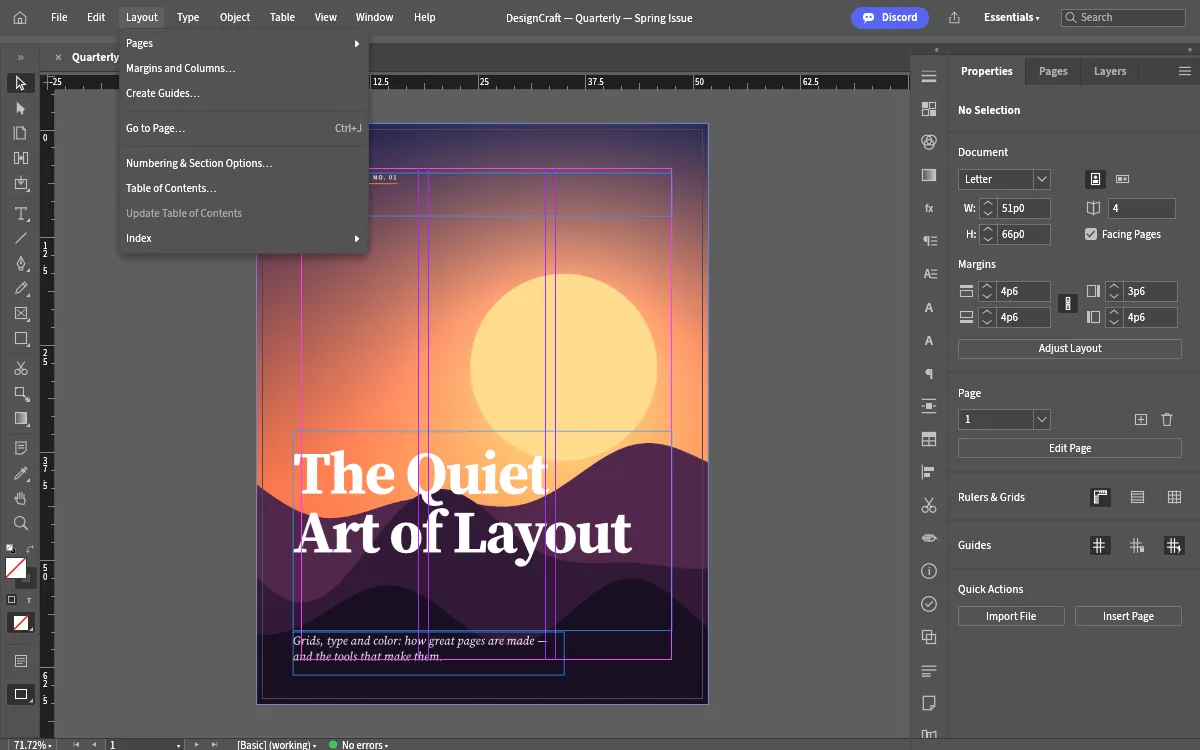The width and height of the screenshot is (1200, 750).
Task: Select the Gap tool
Action: [21, 158]
